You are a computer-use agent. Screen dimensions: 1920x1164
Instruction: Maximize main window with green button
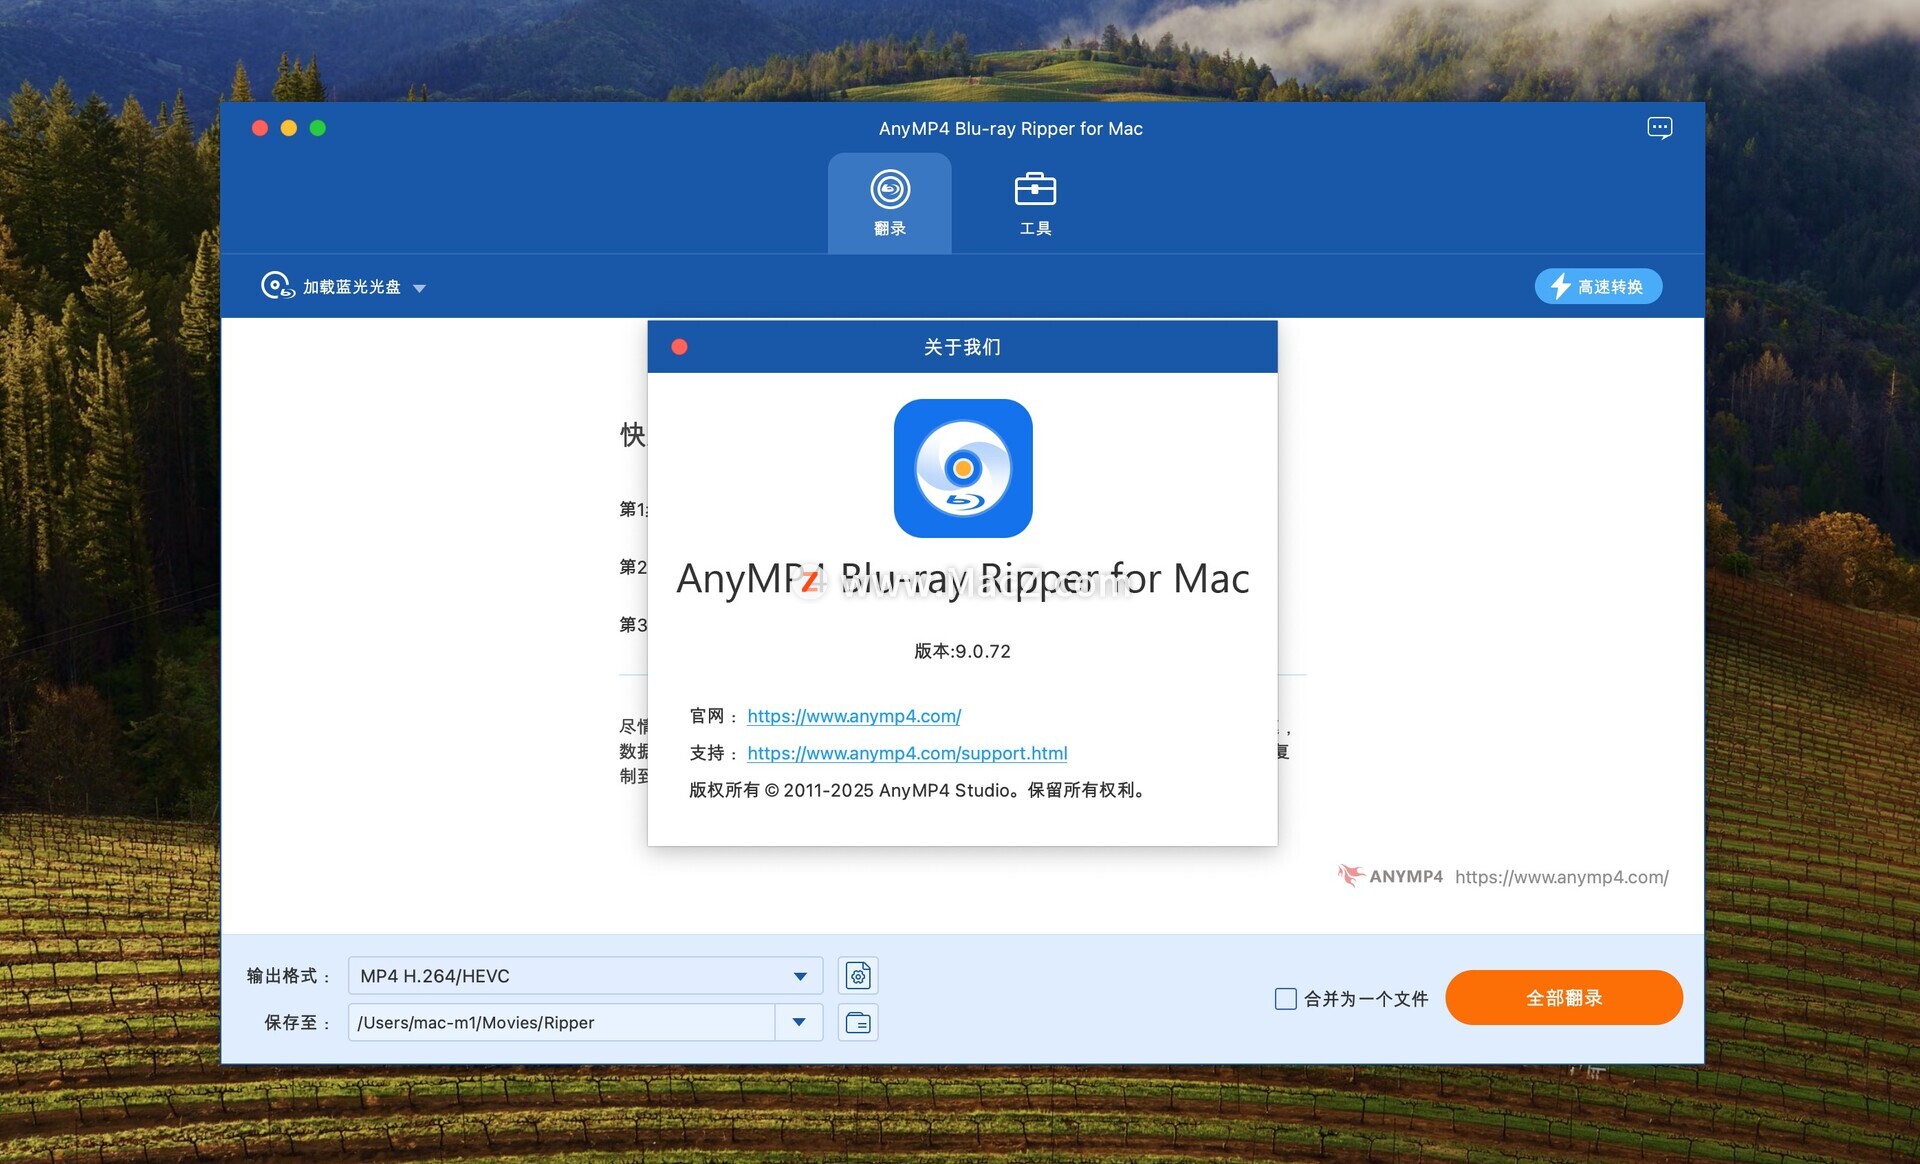coord(318,128)
